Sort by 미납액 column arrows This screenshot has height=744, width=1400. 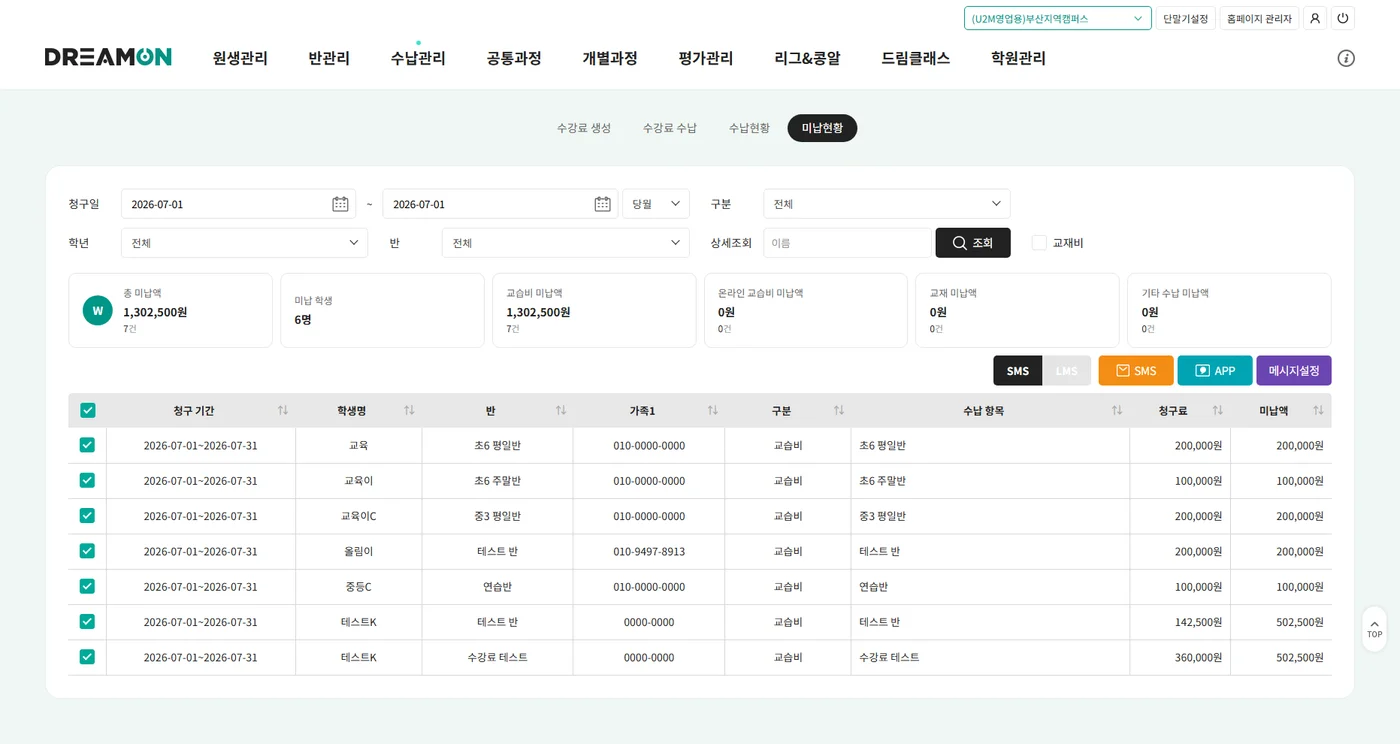click(x=1318, y=411)
